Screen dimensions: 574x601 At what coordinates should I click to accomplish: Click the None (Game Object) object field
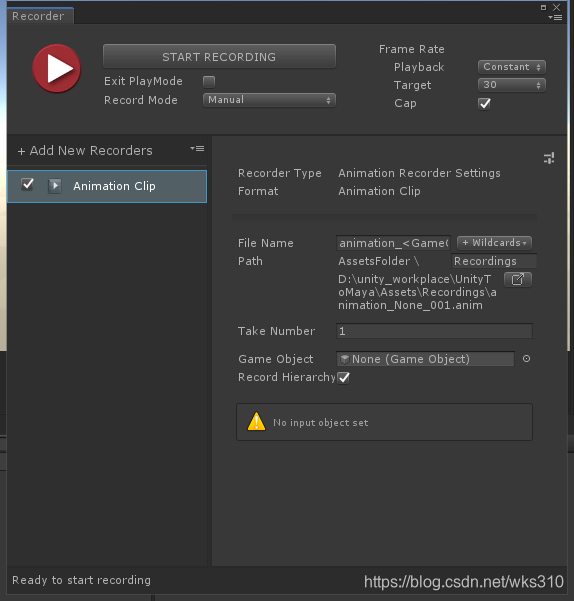pyautogui.click(x=425, y=359)
